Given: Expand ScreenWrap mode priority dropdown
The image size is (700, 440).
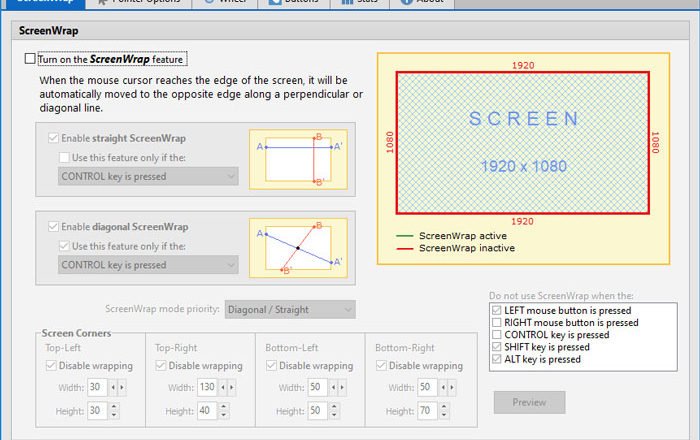Looking at the screenshot, I should click(x=290, y=310).
